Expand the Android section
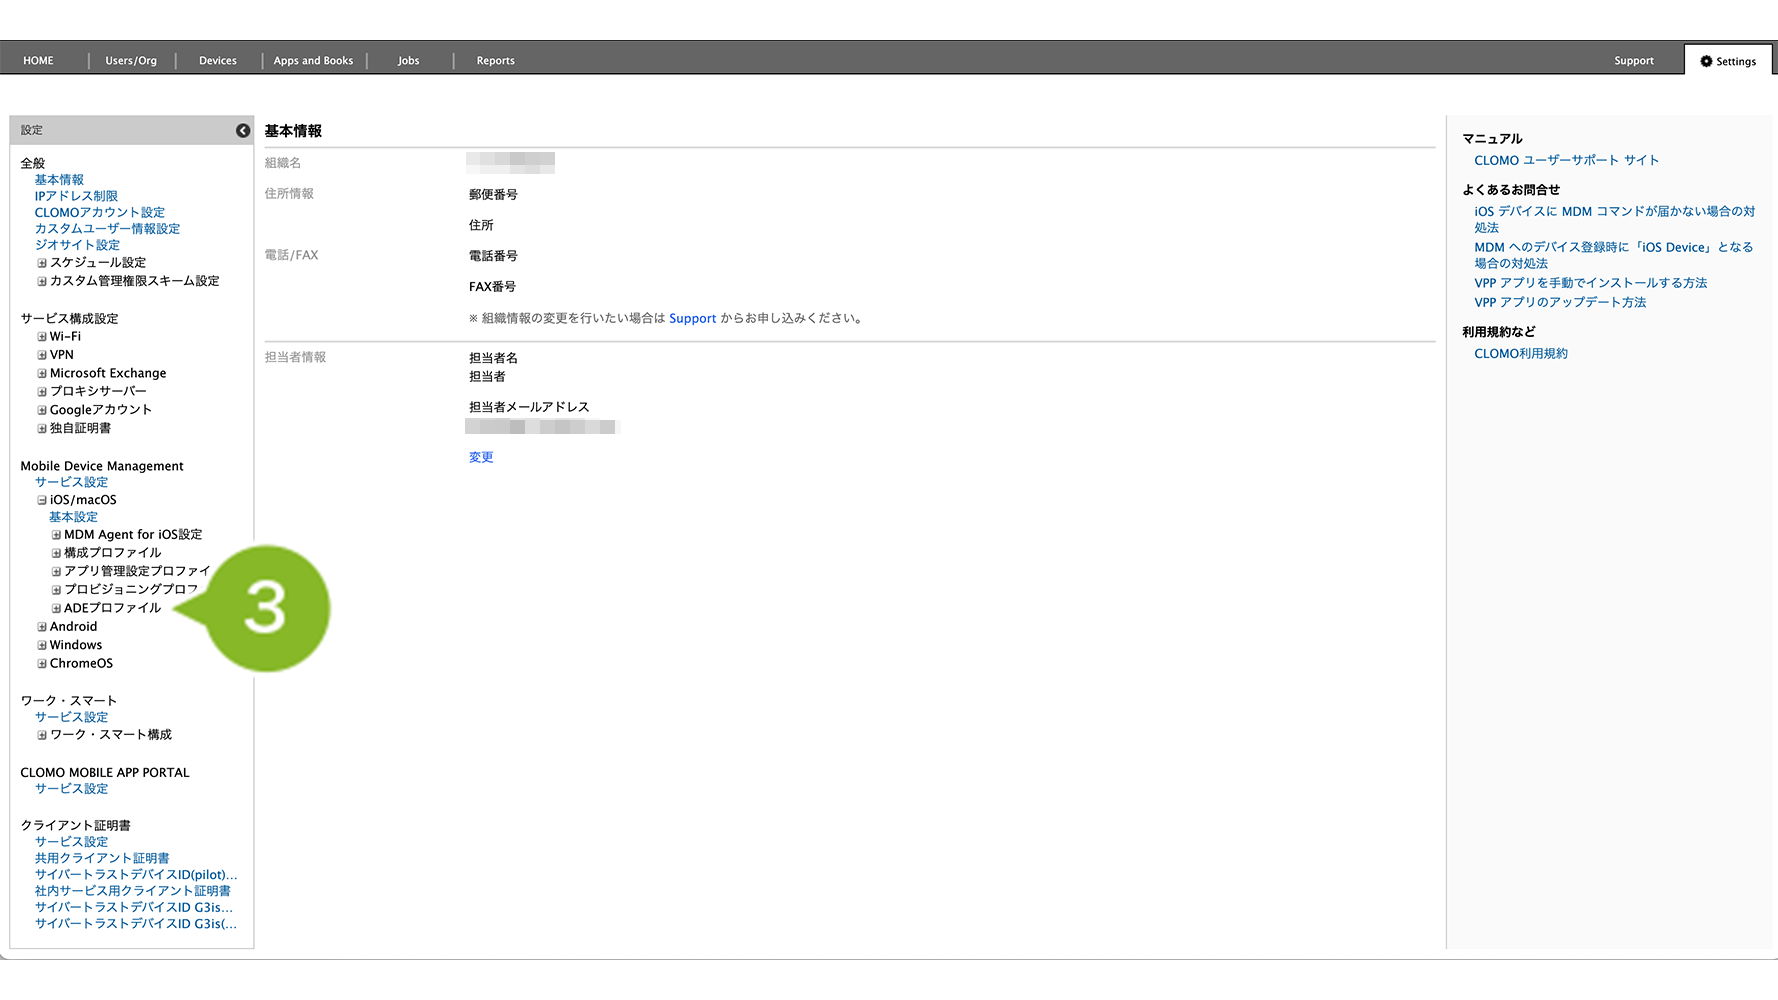Viewport: 1778px width, 1000px height. tap(42, 627)
